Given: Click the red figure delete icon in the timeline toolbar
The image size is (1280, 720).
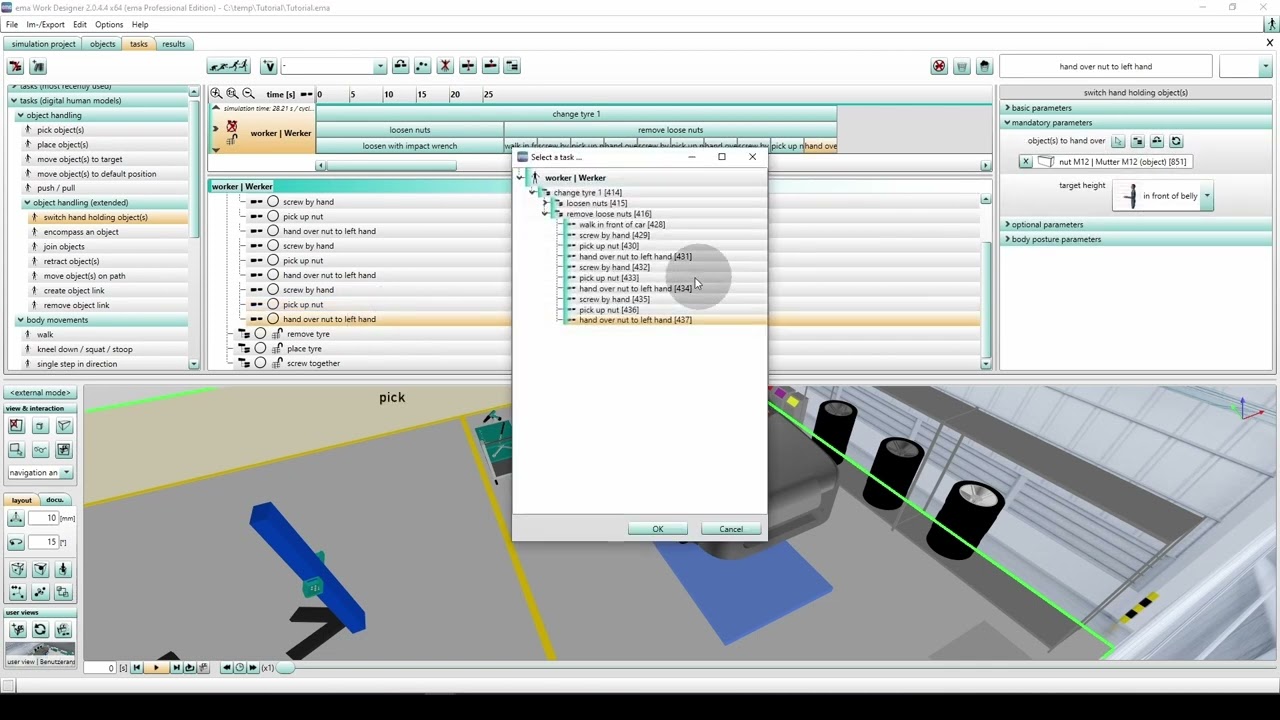Looking at the screenshot, I should 445,66.
